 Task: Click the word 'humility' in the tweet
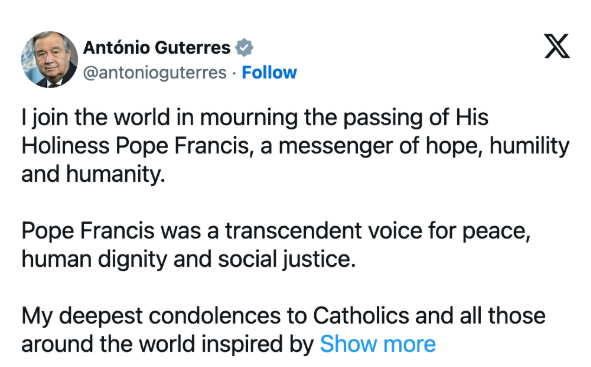[529, 146]
